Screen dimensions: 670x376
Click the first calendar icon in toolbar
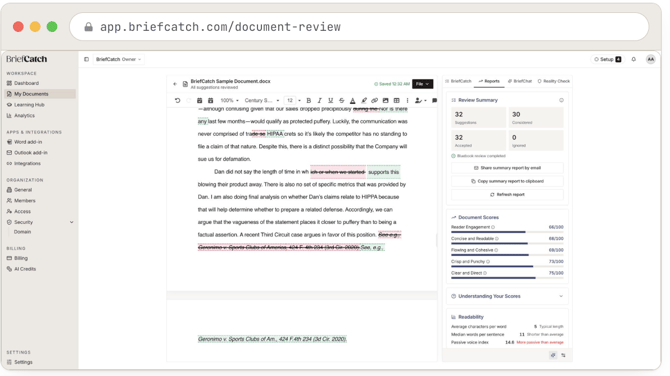(199, 100)
